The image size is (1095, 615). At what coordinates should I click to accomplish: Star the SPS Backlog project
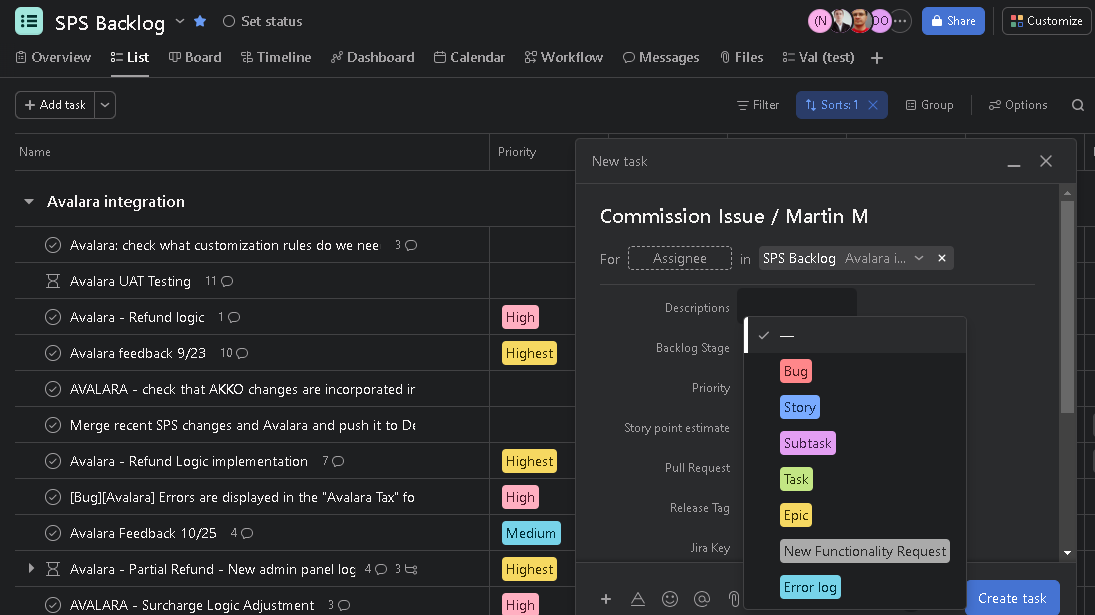200,21
